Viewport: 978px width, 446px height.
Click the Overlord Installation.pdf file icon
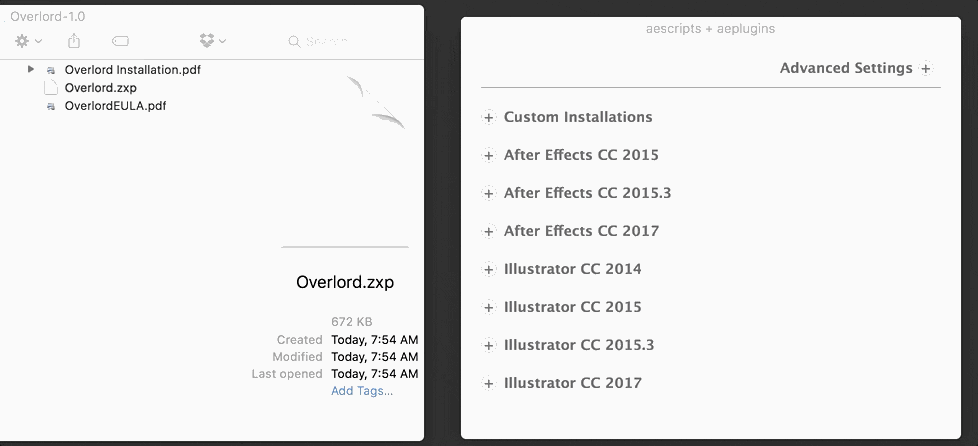coord(51,70)
